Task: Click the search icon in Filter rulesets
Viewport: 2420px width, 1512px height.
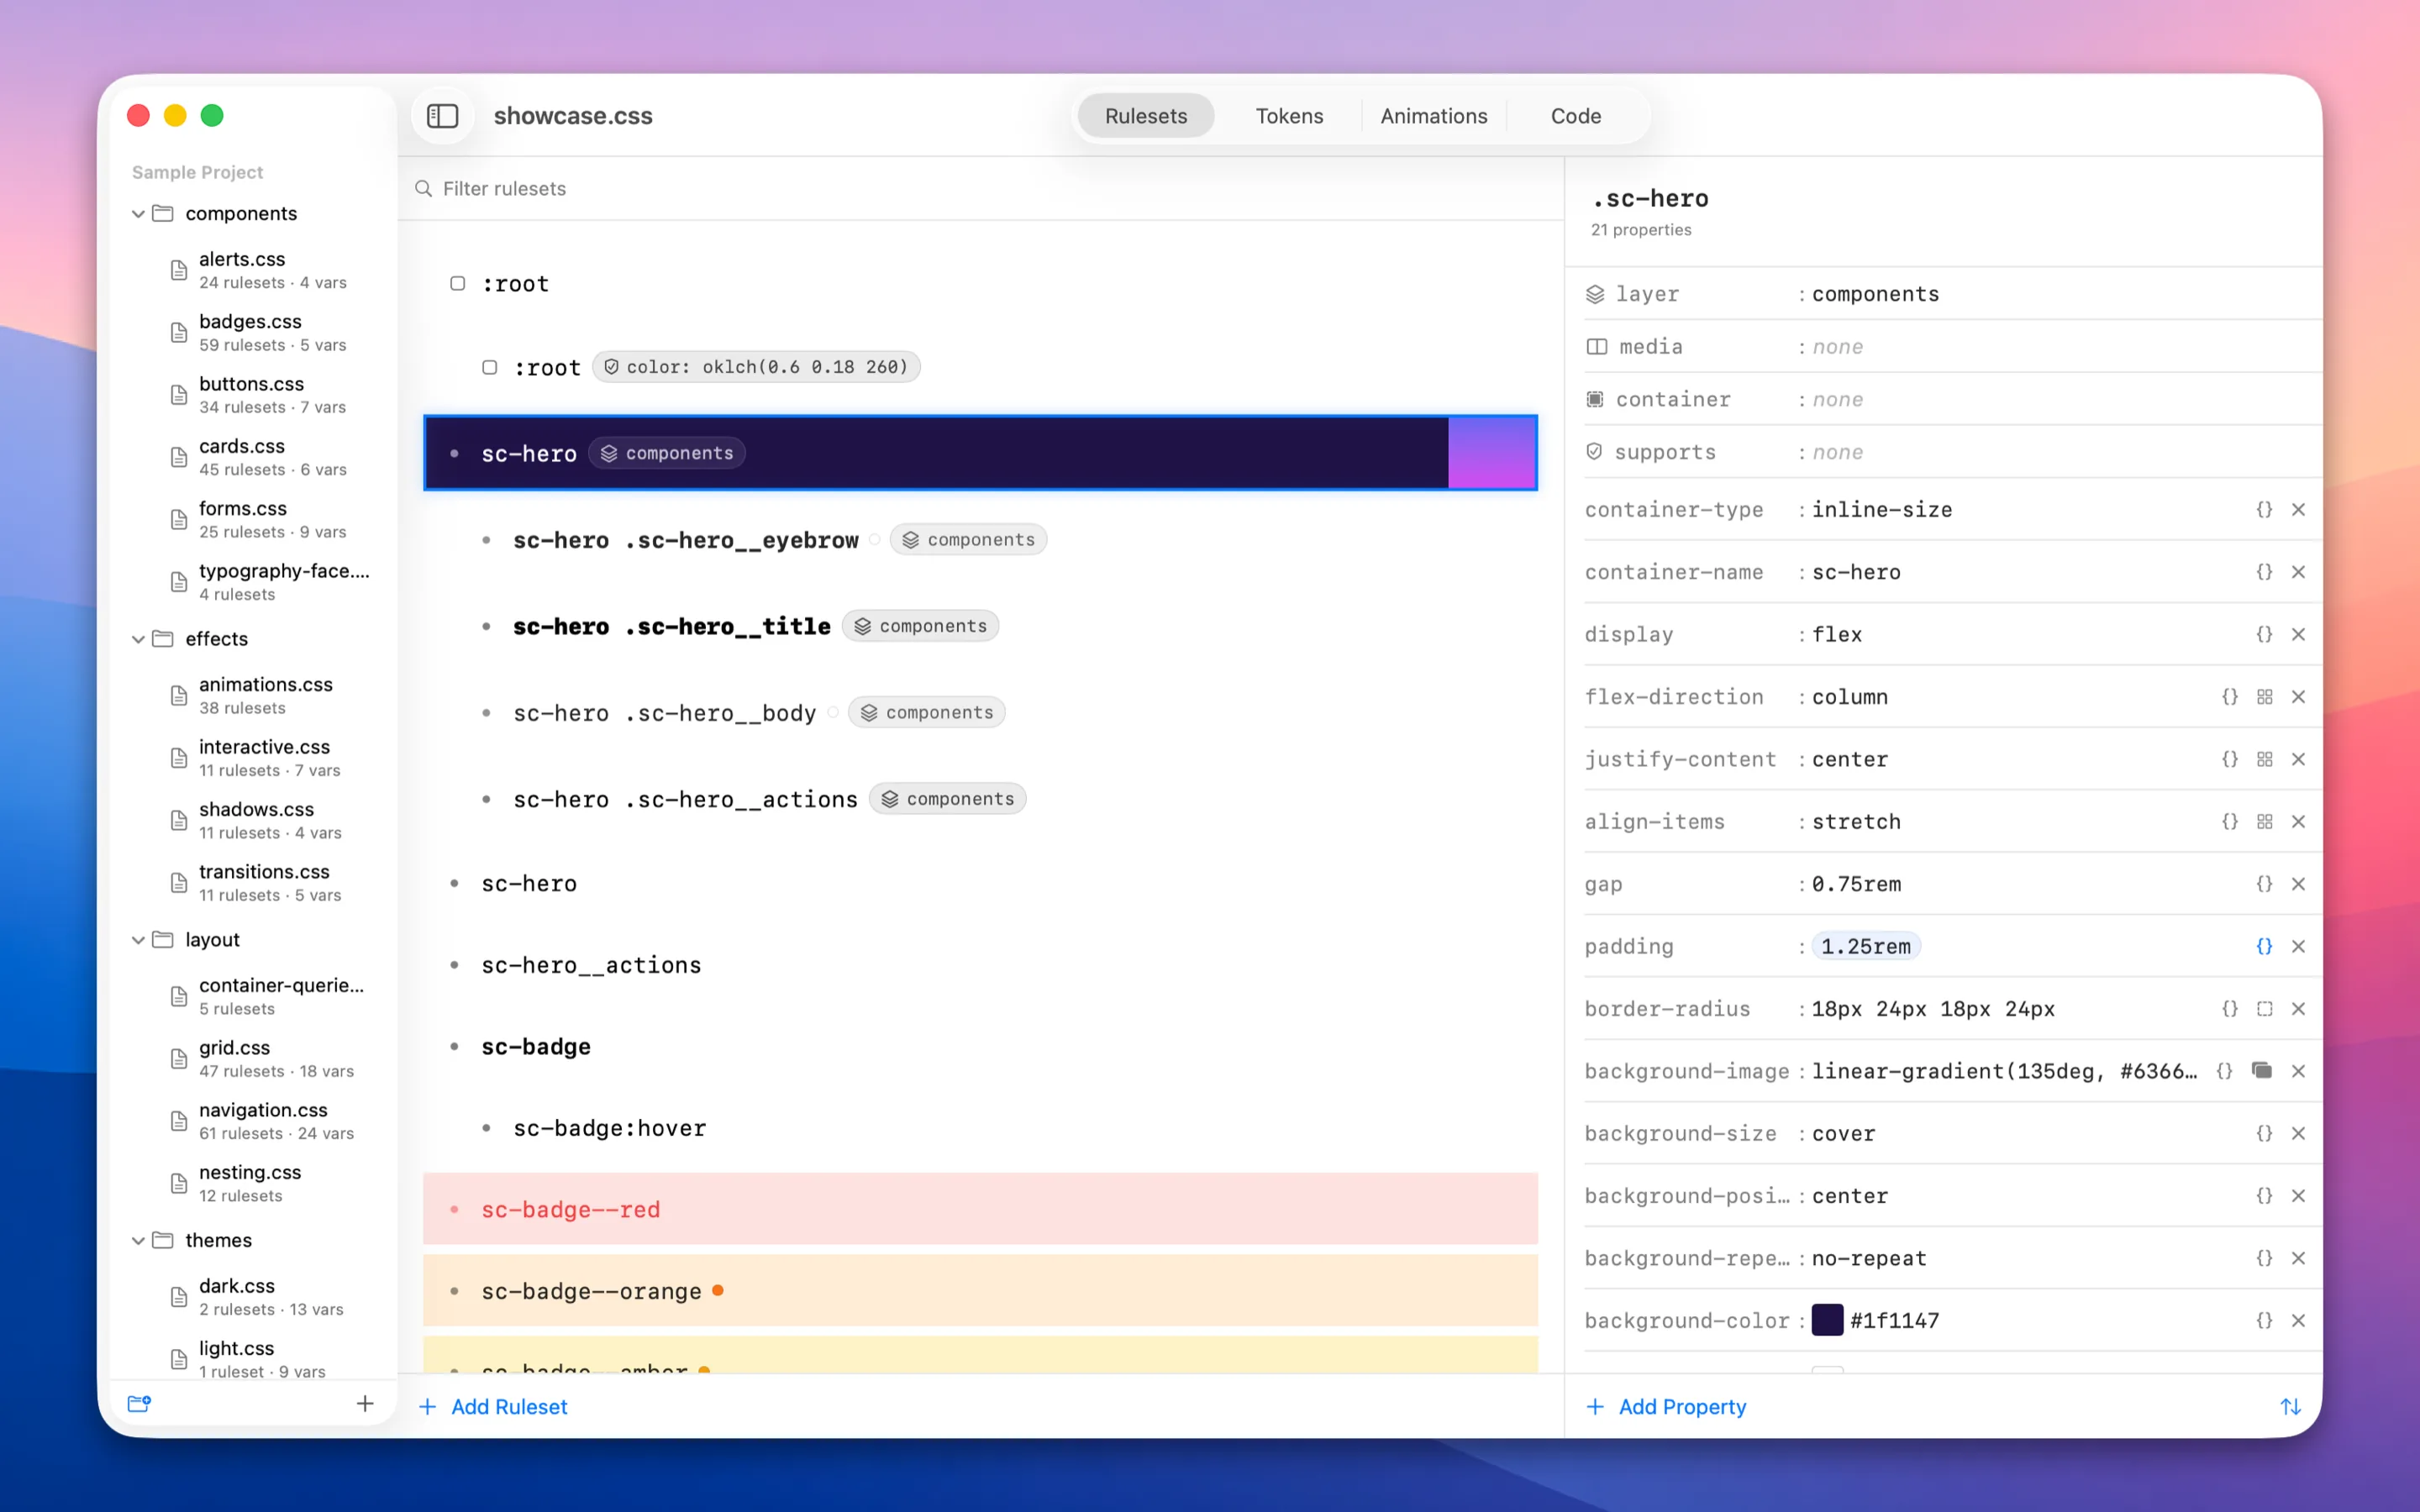Action: coord(424,189)
